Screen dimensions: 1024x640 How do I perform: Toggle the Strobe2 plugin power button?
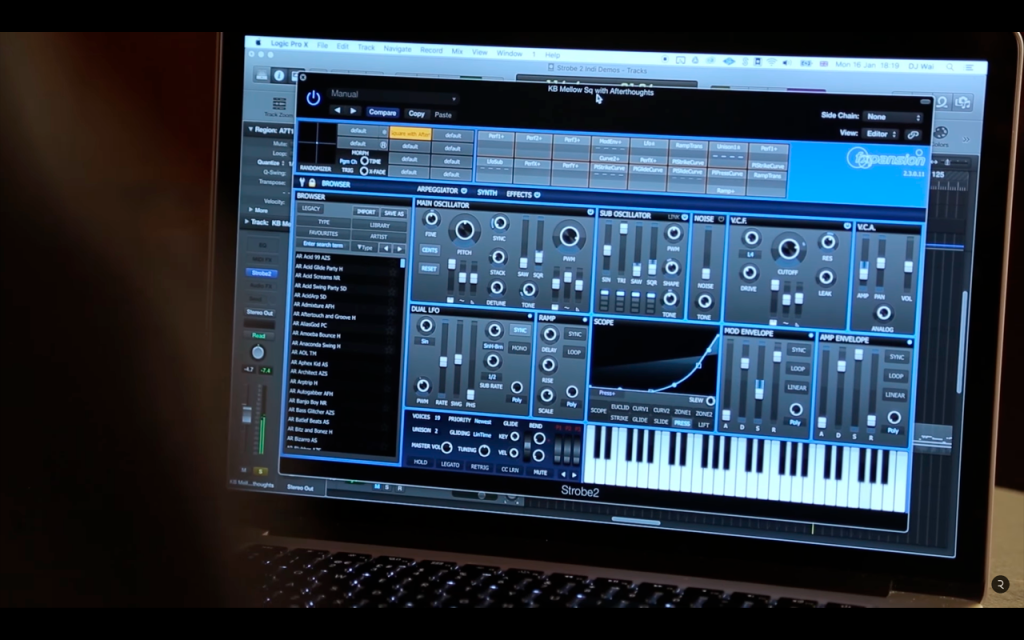click(x=313, y=98)
